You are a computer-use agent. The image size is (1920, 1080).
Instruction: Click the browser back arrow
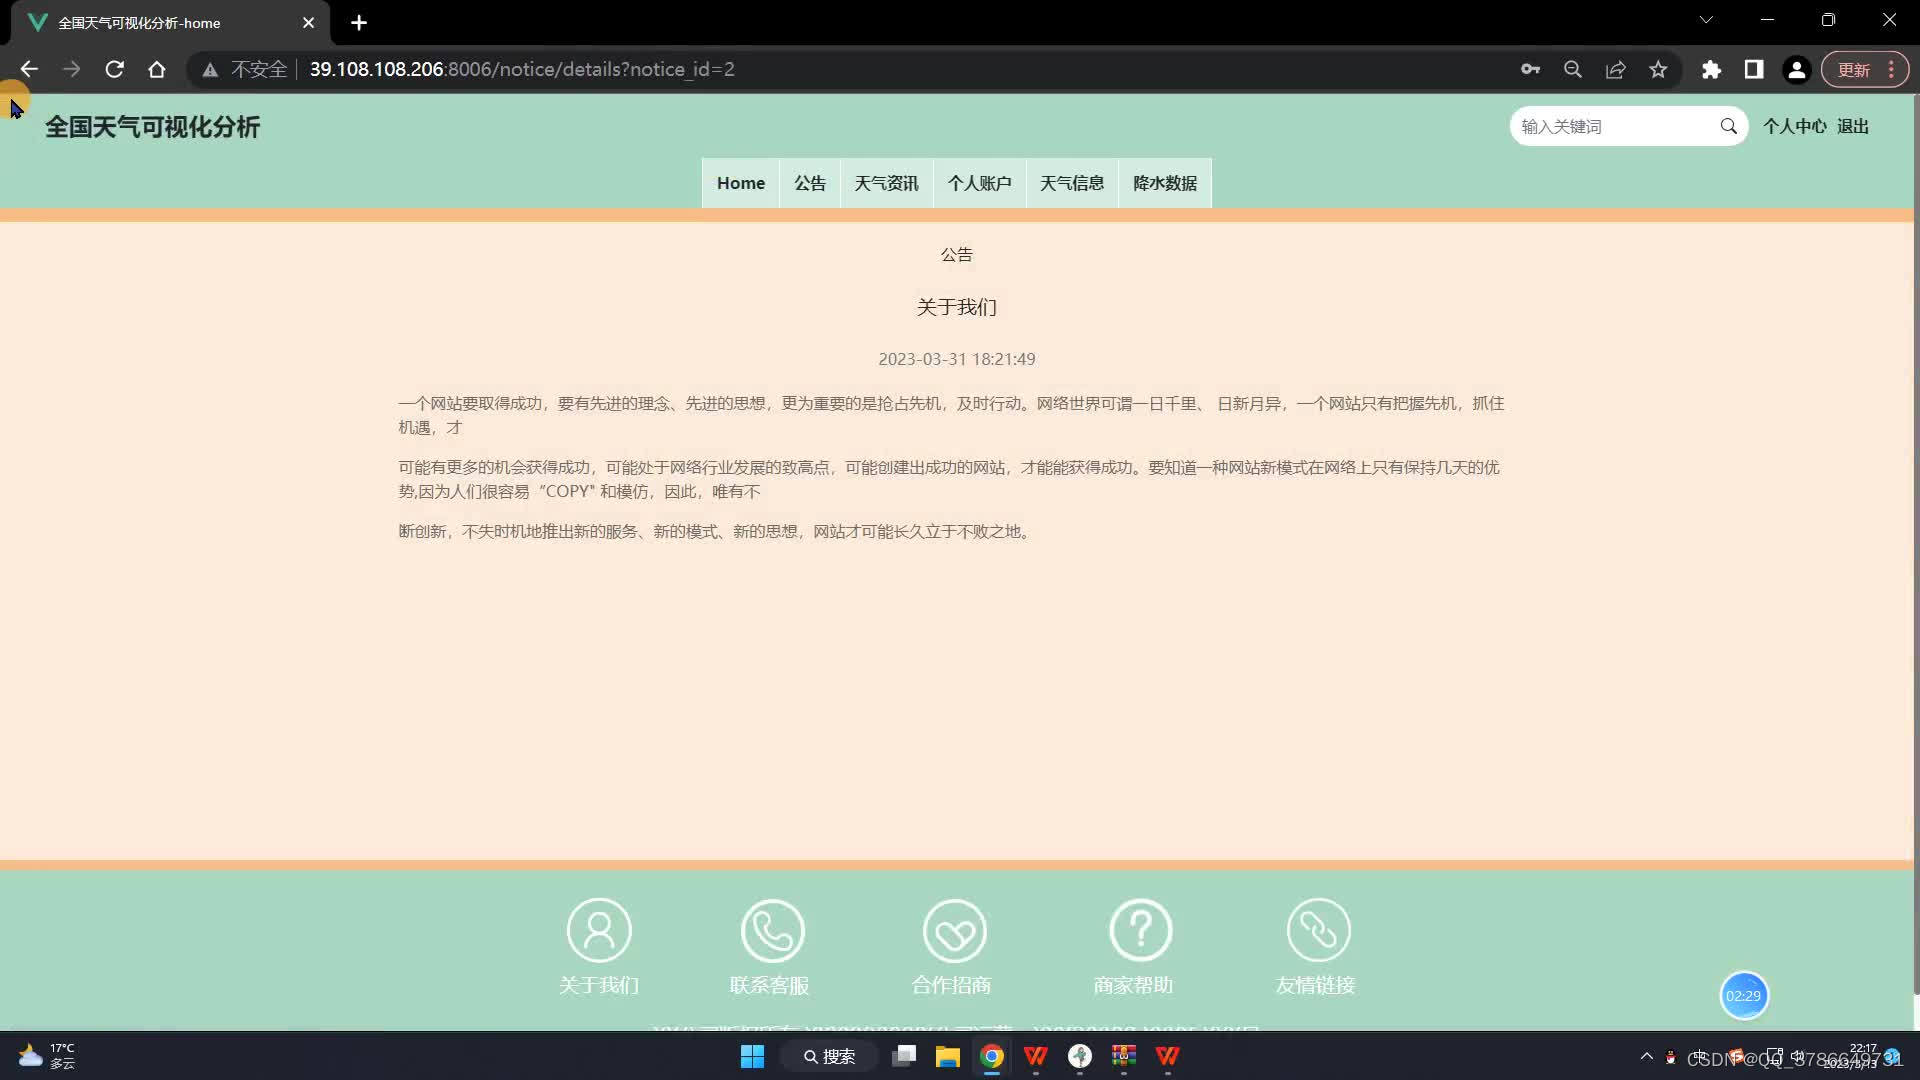pos(29,69)
